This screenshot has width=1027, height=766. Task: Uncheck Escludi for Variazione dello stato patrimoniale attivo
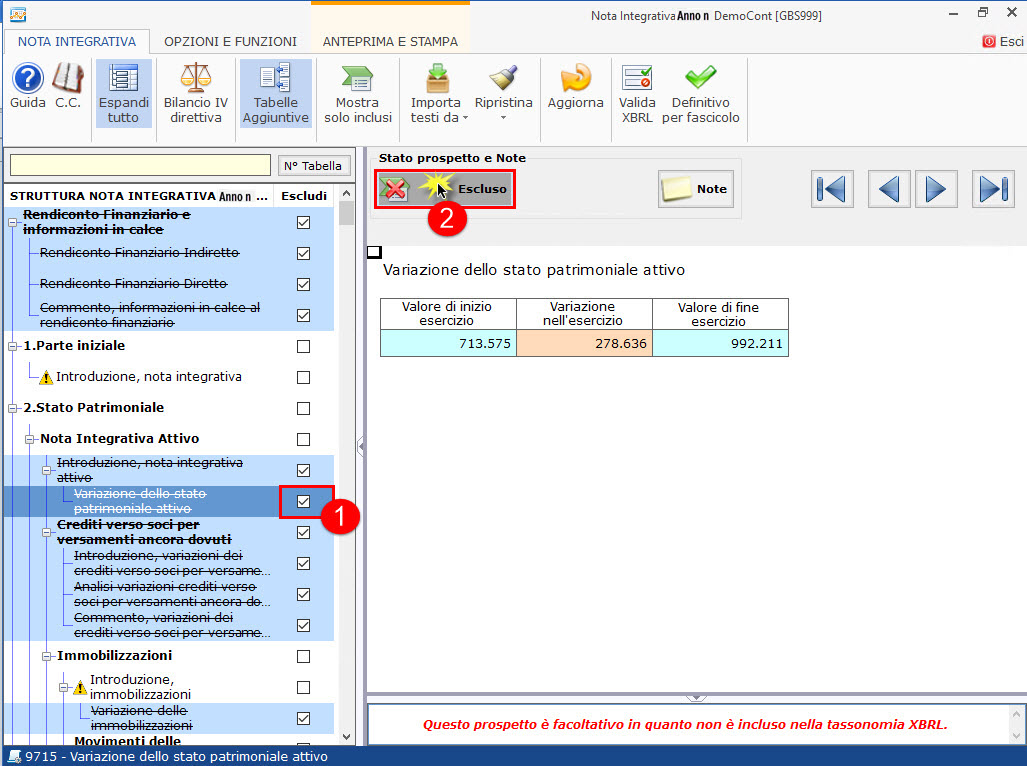(304, 501)
